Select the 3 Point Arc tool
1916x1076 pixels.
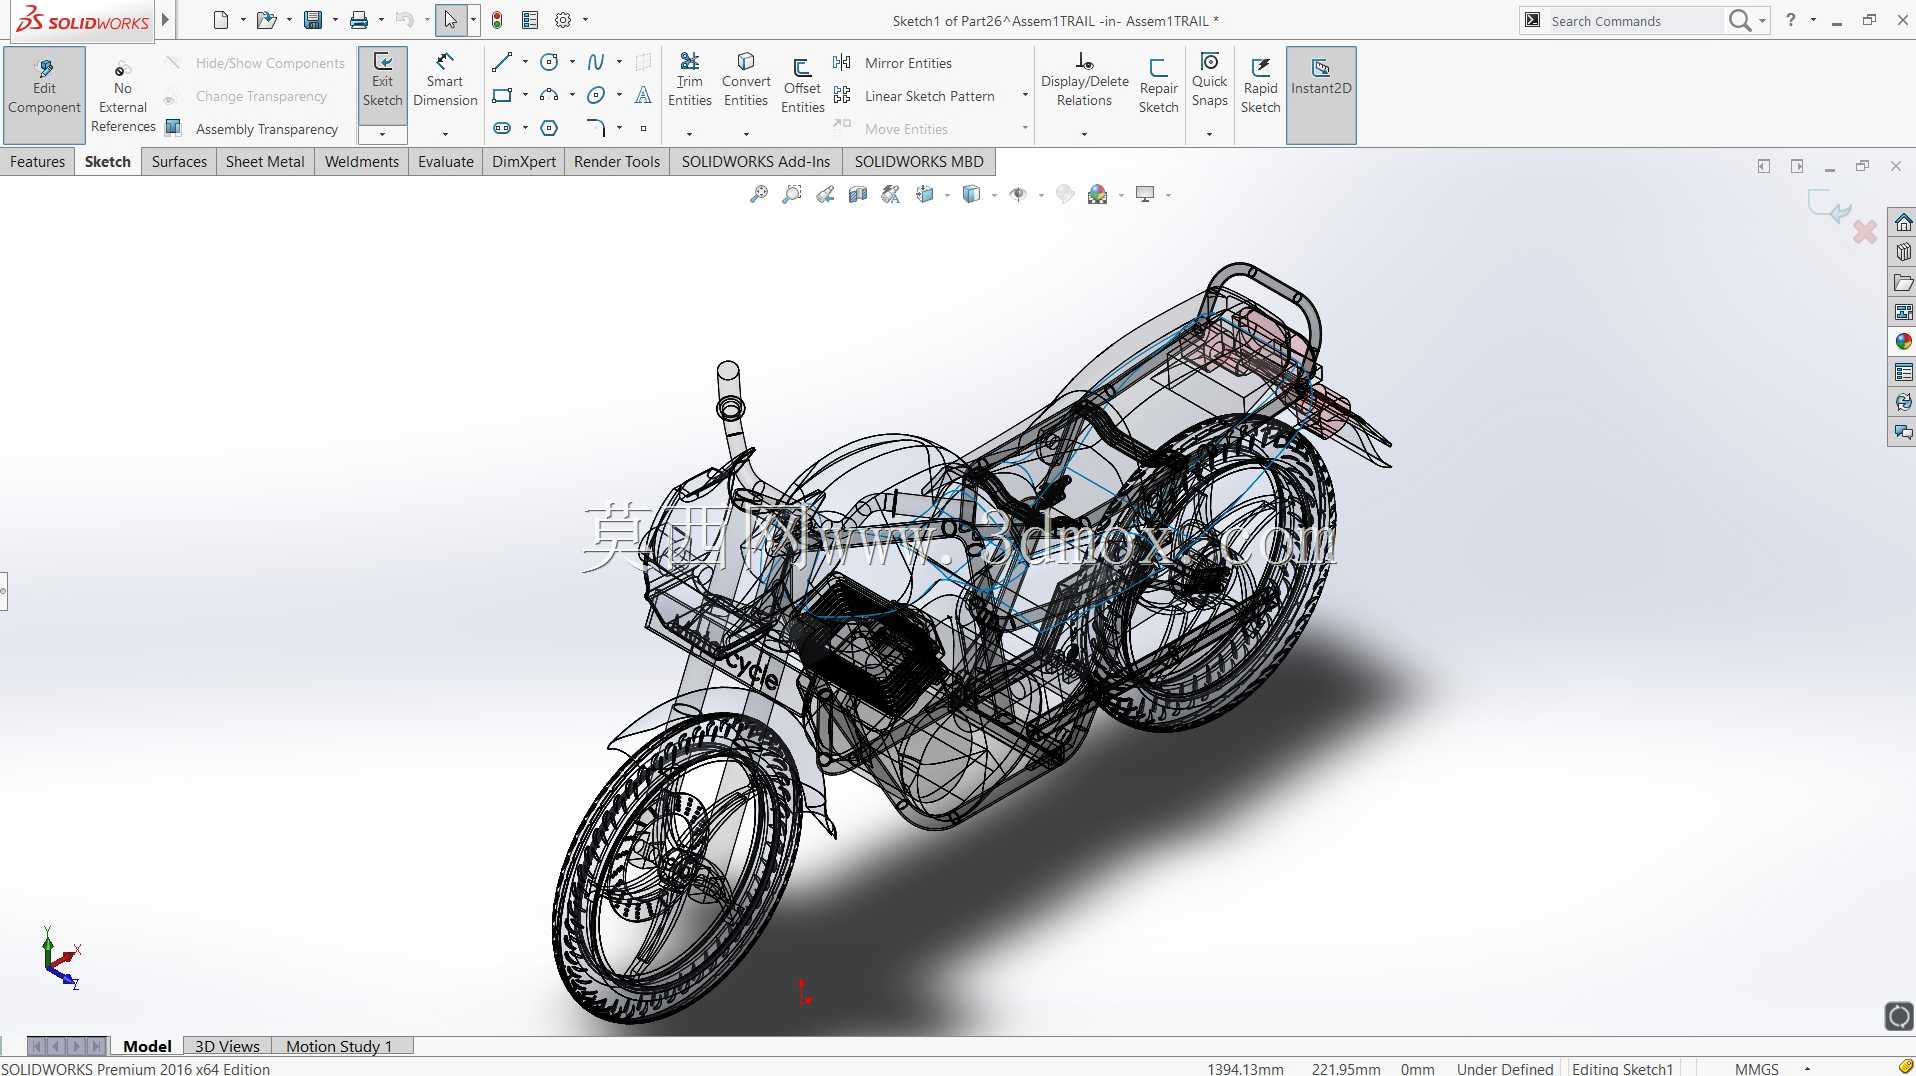[549, 95]
